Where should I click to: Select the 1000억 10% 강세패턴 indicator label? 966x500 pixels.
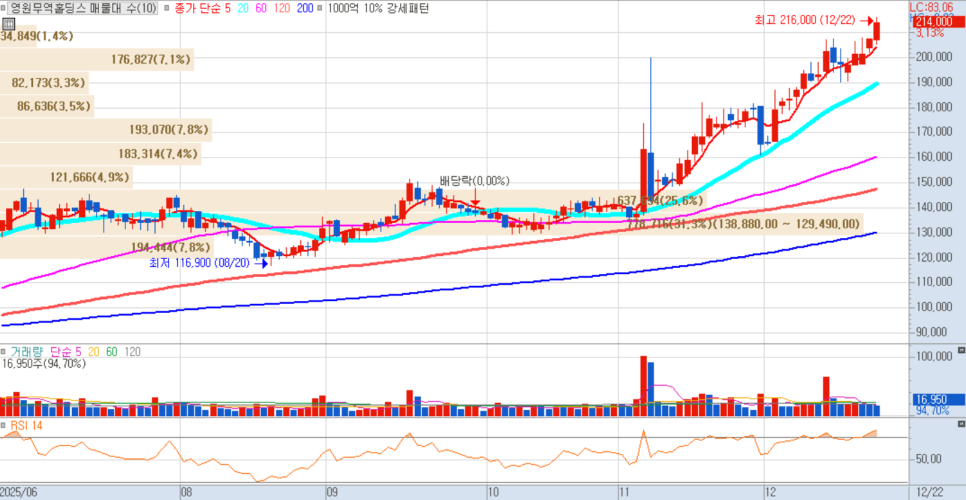pyautogui.click(x=378, y=9)
